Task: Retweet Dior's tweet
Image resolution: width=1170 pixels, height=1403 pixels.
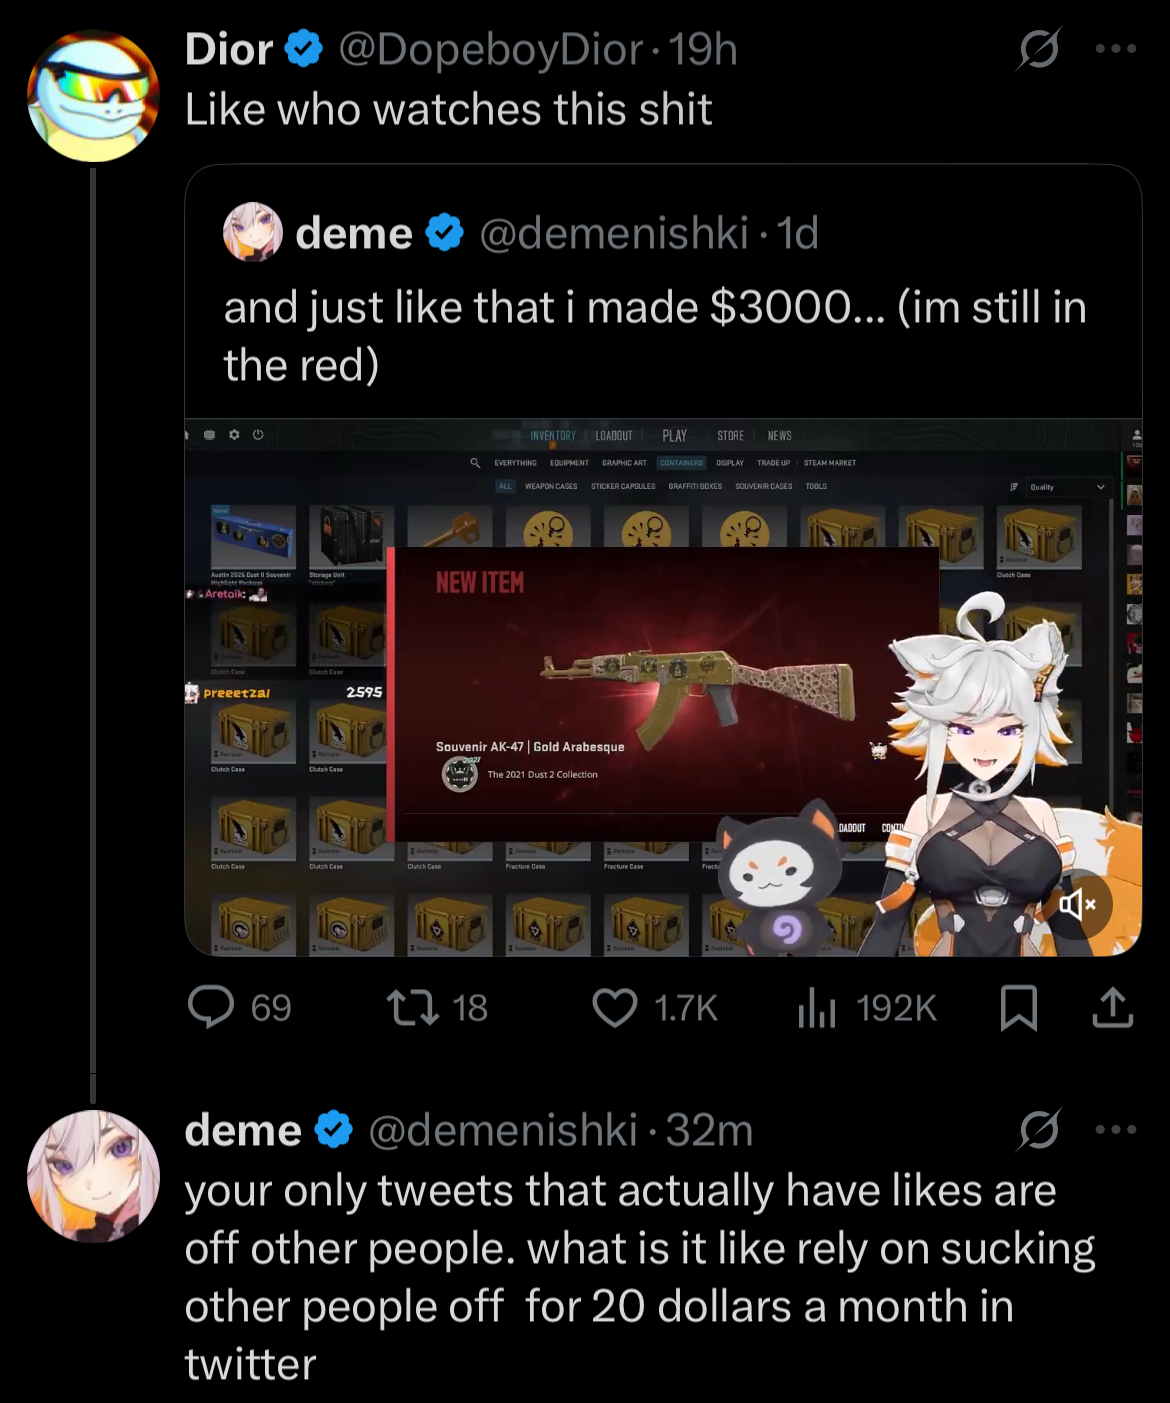Action: tap(413, 1007)
